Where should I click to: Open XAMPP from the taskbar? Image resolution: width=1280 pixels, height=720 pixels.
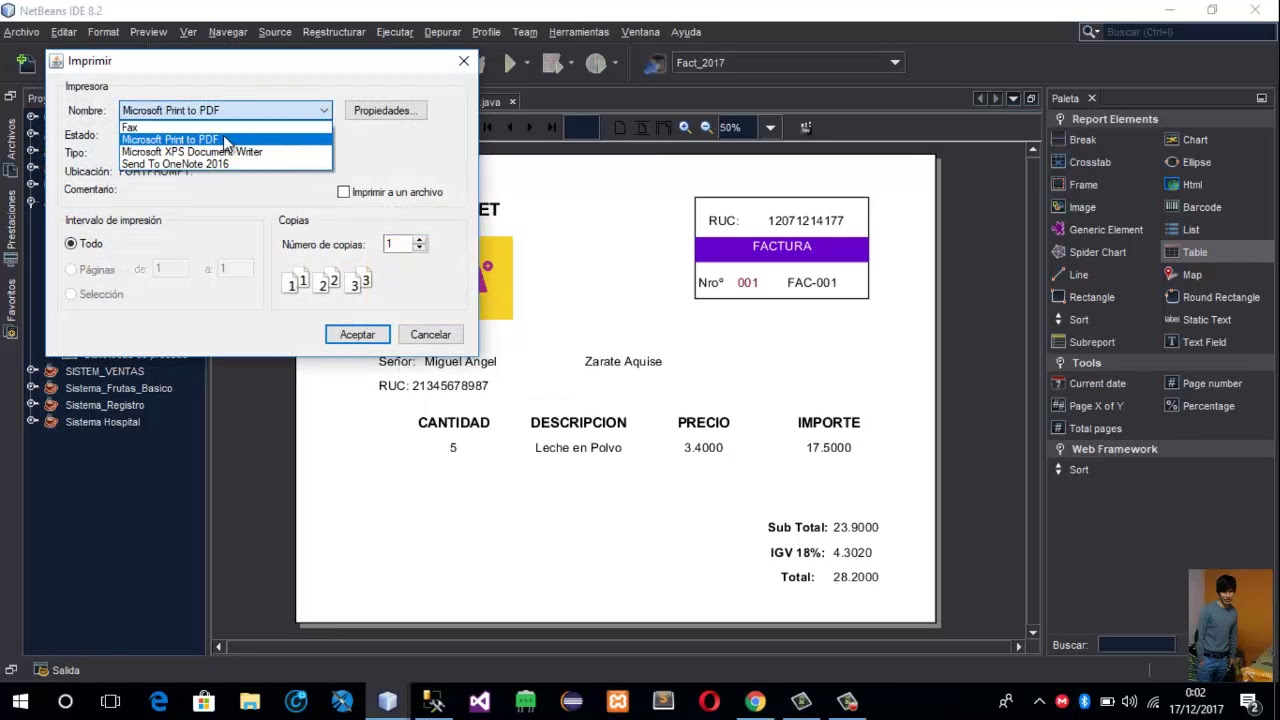pos(617,702)
